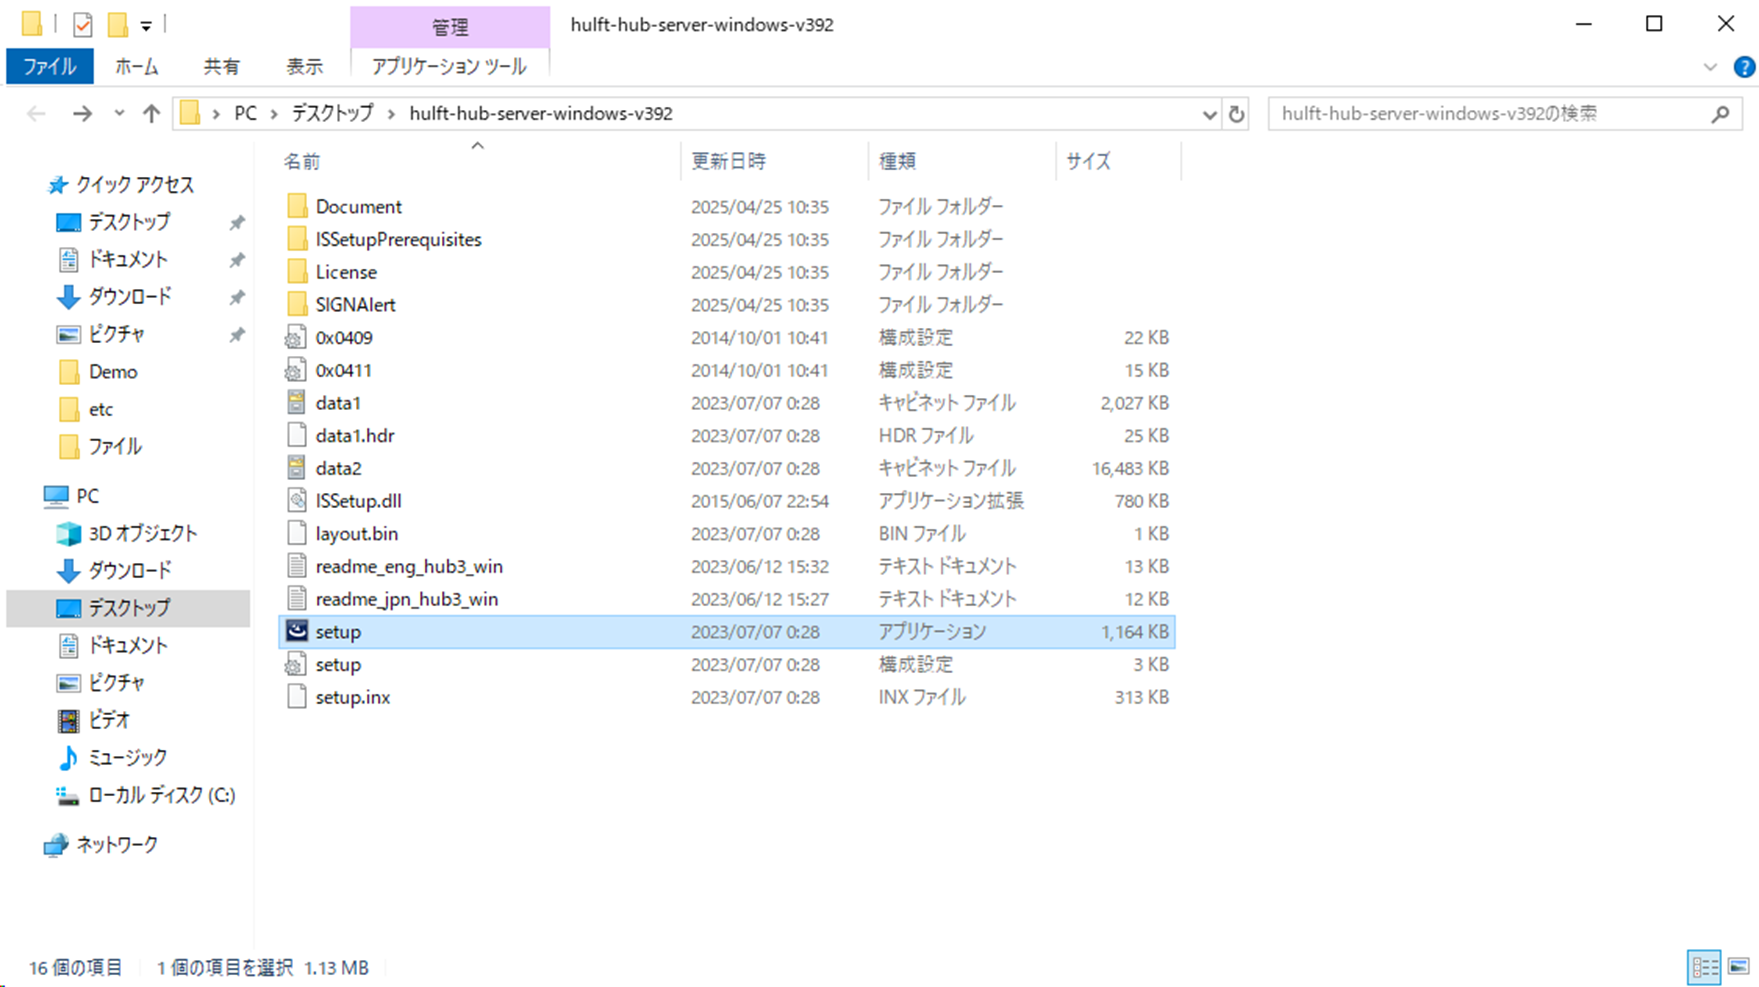This screenshot has width=1759, height=987.
Task: Click the properties checkmark quick access icon
Action: tap(83, 24)
